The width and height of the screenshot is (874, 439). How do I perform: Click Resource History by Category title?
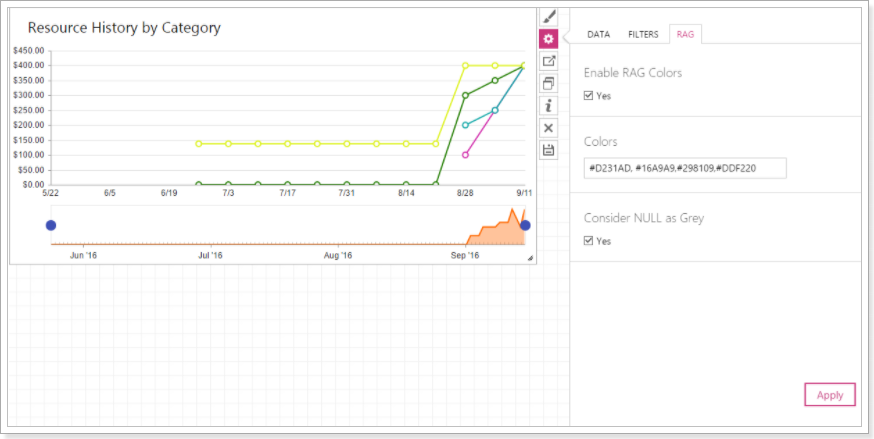(x=124, y=28)
